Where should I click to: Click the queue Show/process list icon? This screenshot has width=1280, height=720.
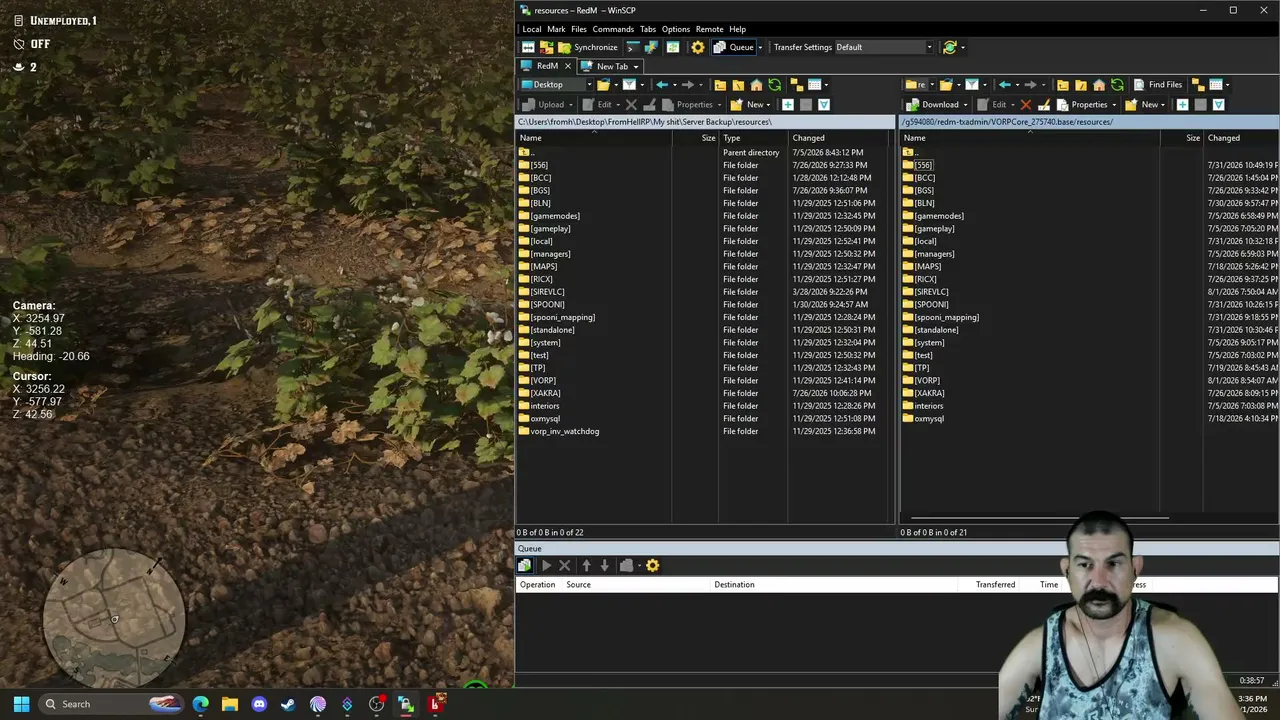[524, 566]
